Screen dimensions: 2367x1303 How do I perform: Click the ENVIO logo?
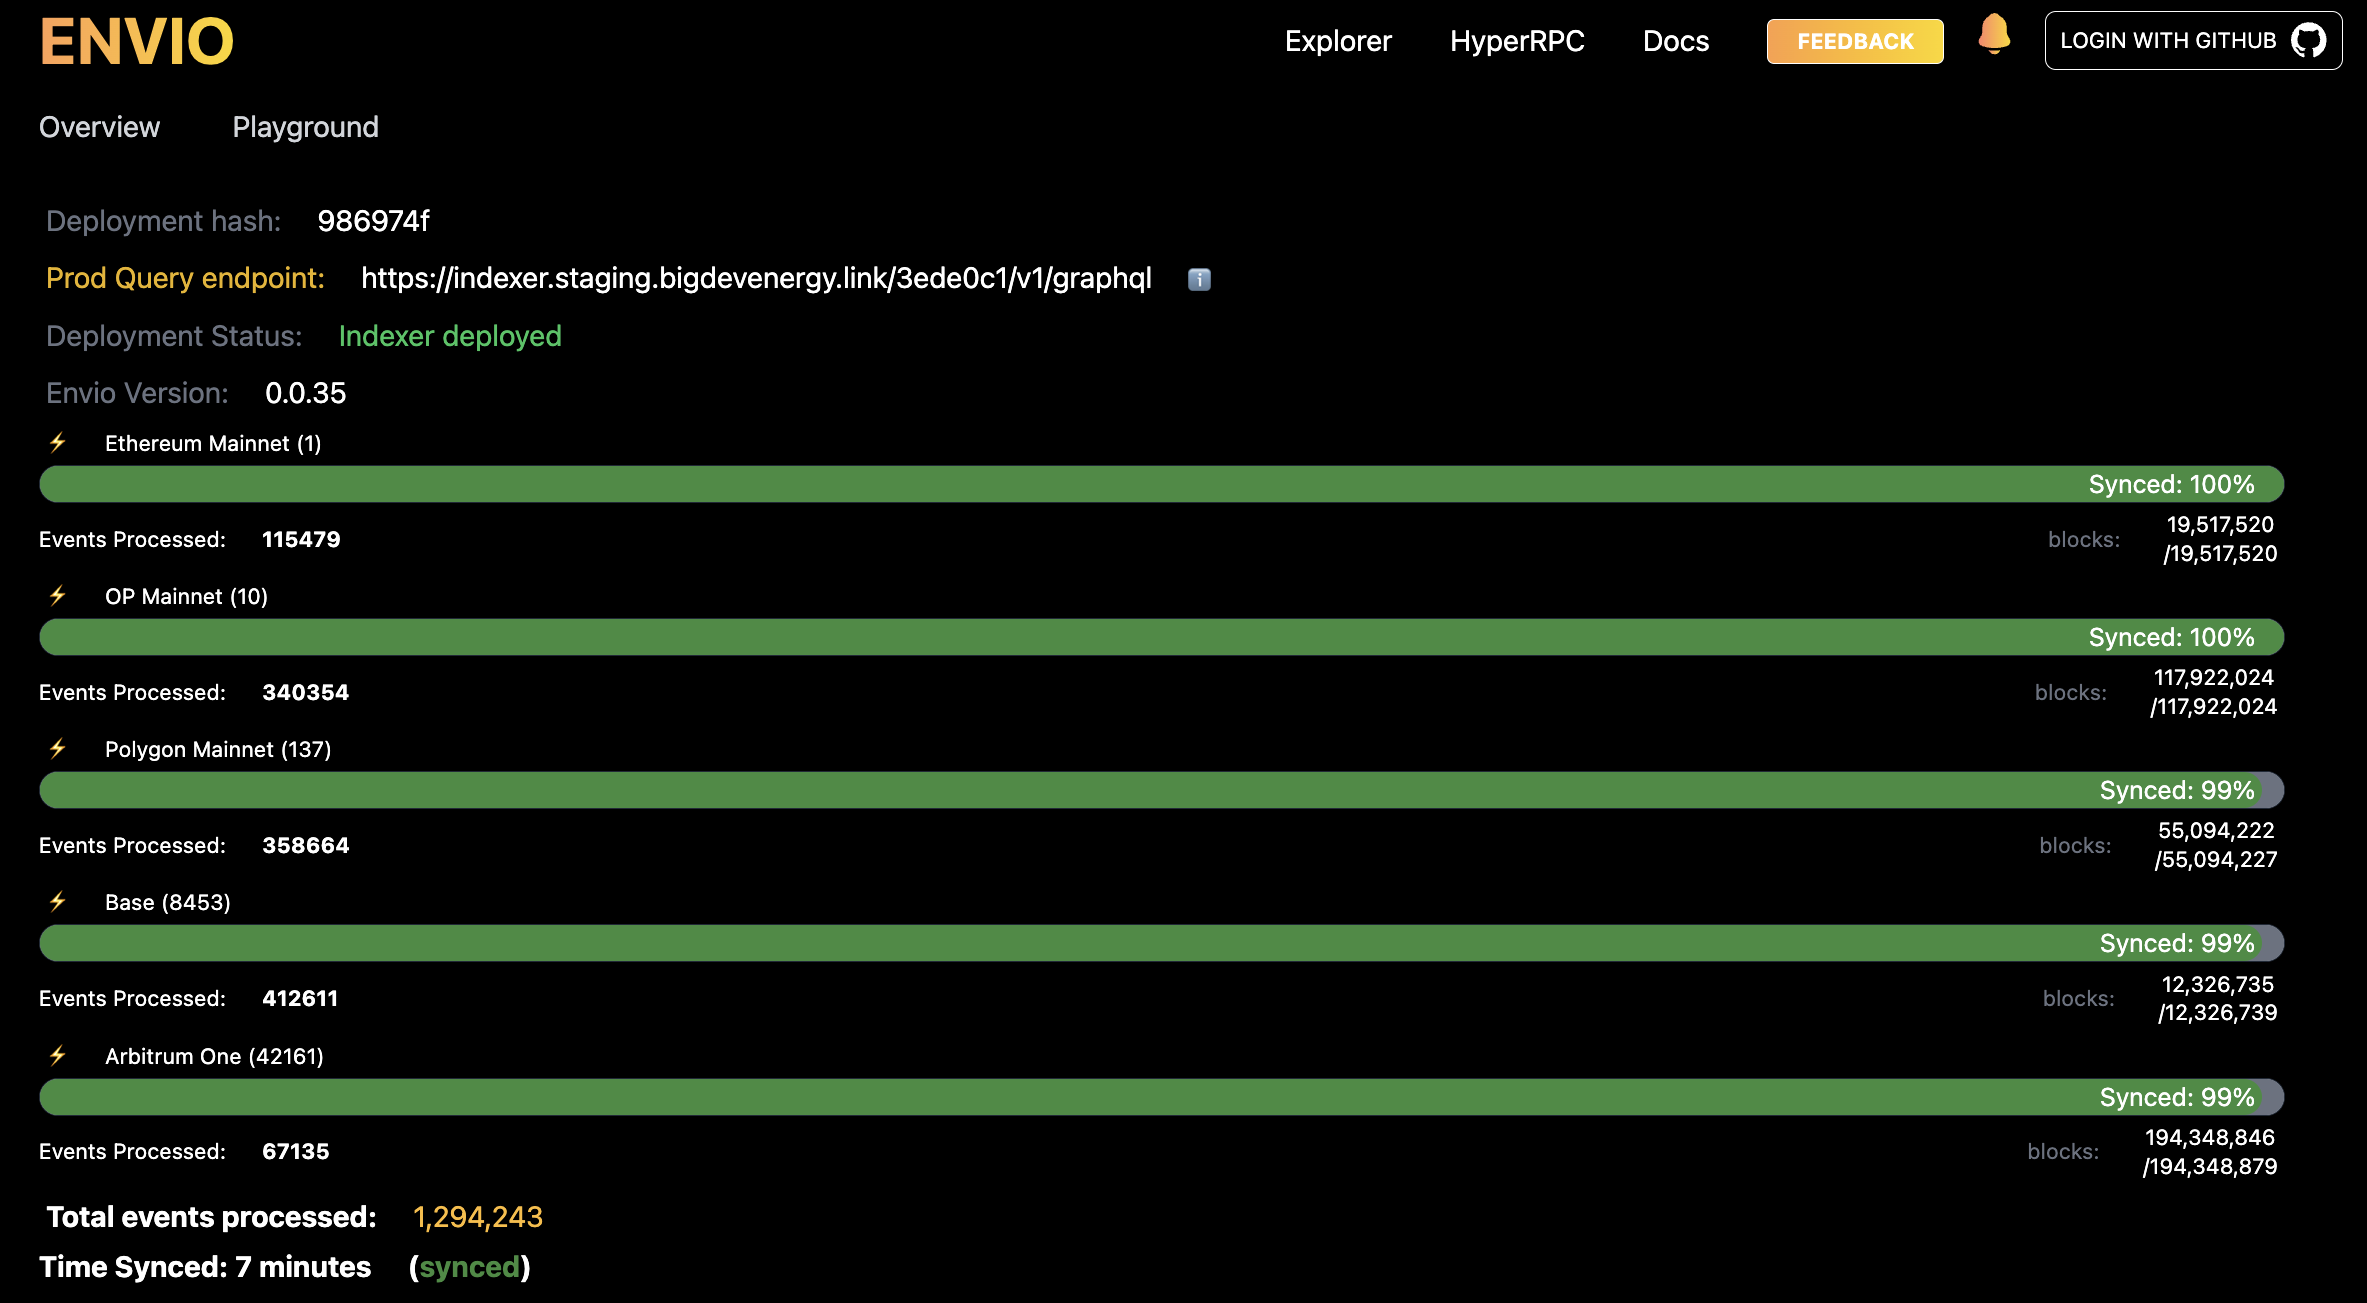[135, 41]
